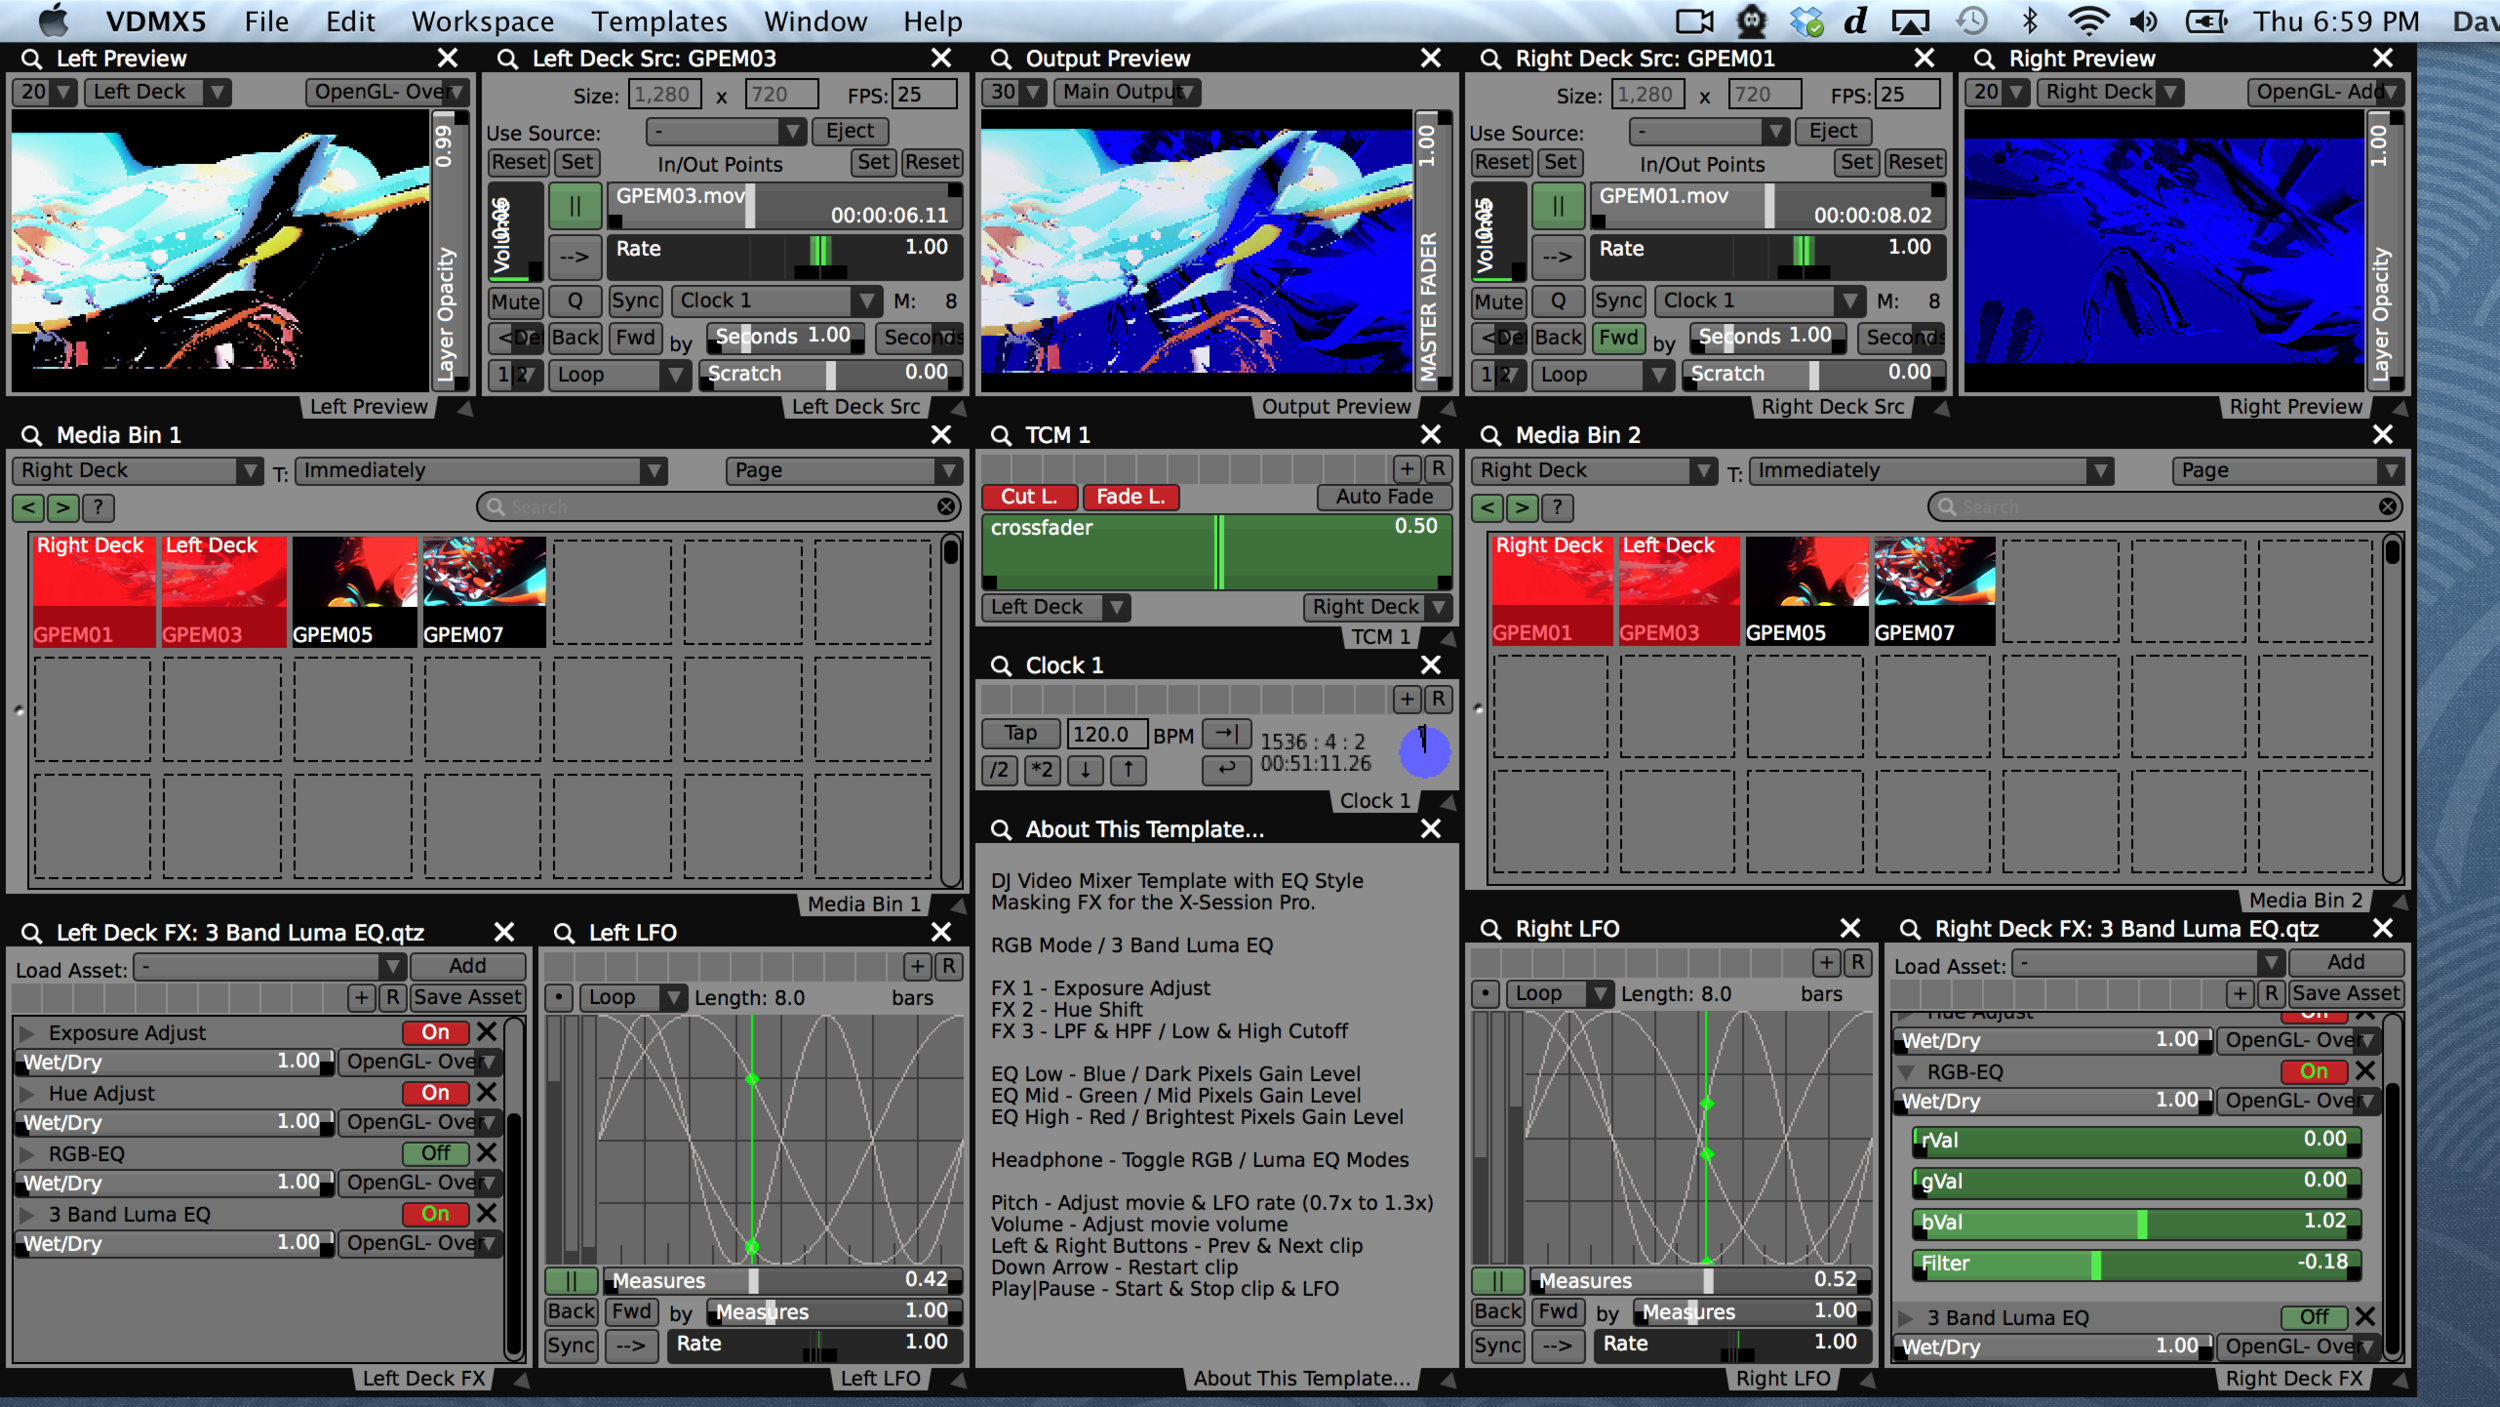The height and width of the screenshot is (1407, 2500).
Task: Open the Wi-Fi status menu
Action: point(2088,21)
